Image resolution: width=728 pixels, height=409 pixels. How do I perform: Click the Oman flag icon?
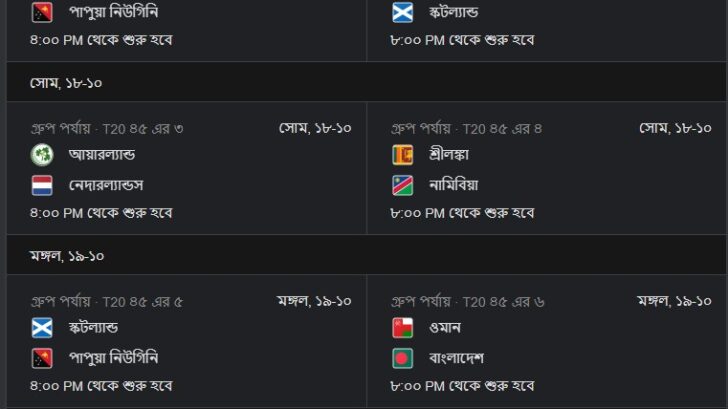403,328
